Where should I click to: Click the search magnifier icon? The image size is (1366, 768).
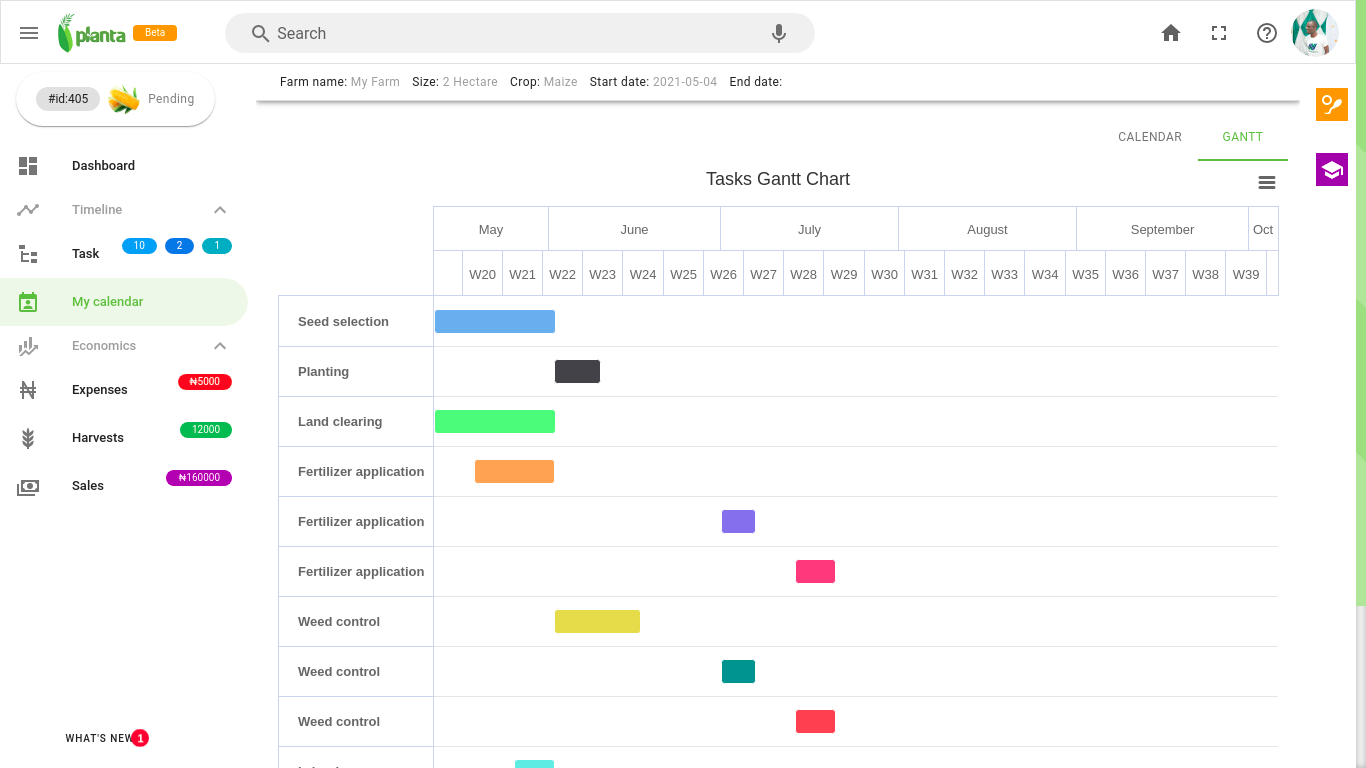point(260,33)
